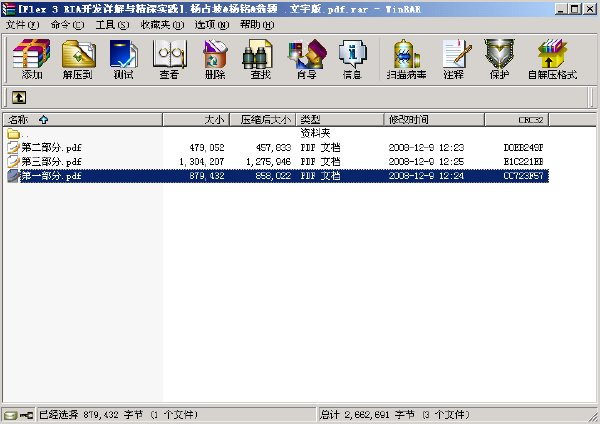Show archive 信息 (Info)
The height and width of the screenshot is (424, 600).
tap(352, 59)
